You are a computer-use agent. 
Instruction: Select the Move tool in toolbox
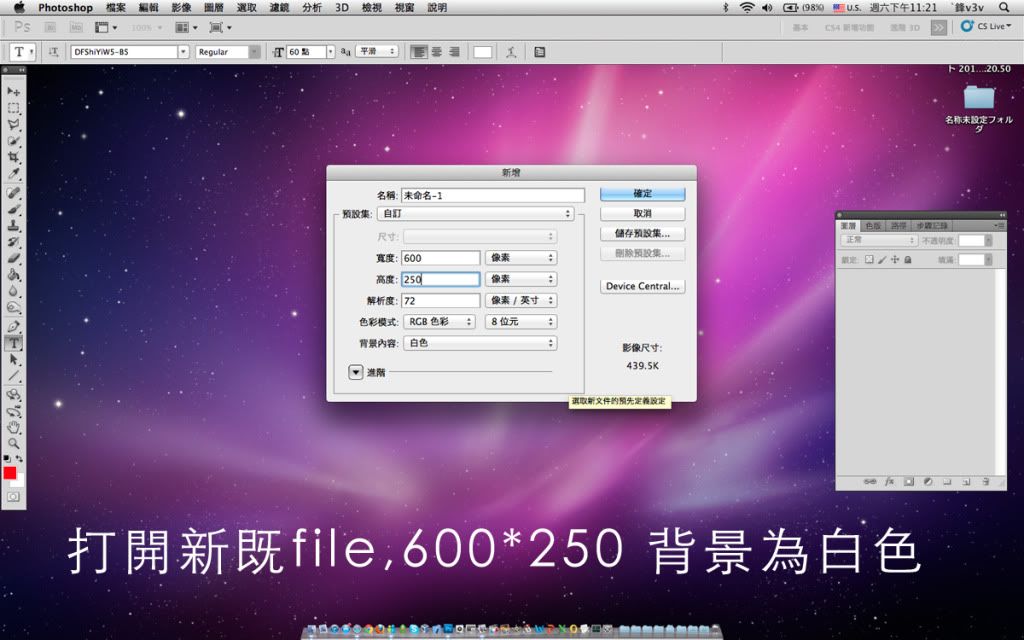(x=14, y=91)
